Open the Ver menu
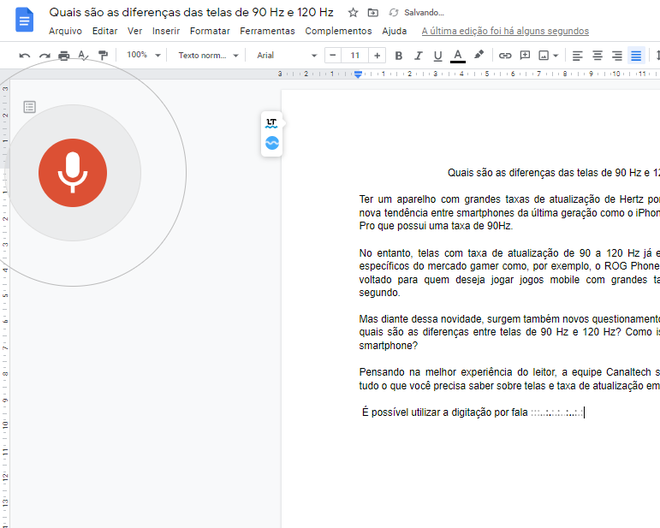This screenshot has height=528, width=660. pyautogui.click(x=135, y=31)
